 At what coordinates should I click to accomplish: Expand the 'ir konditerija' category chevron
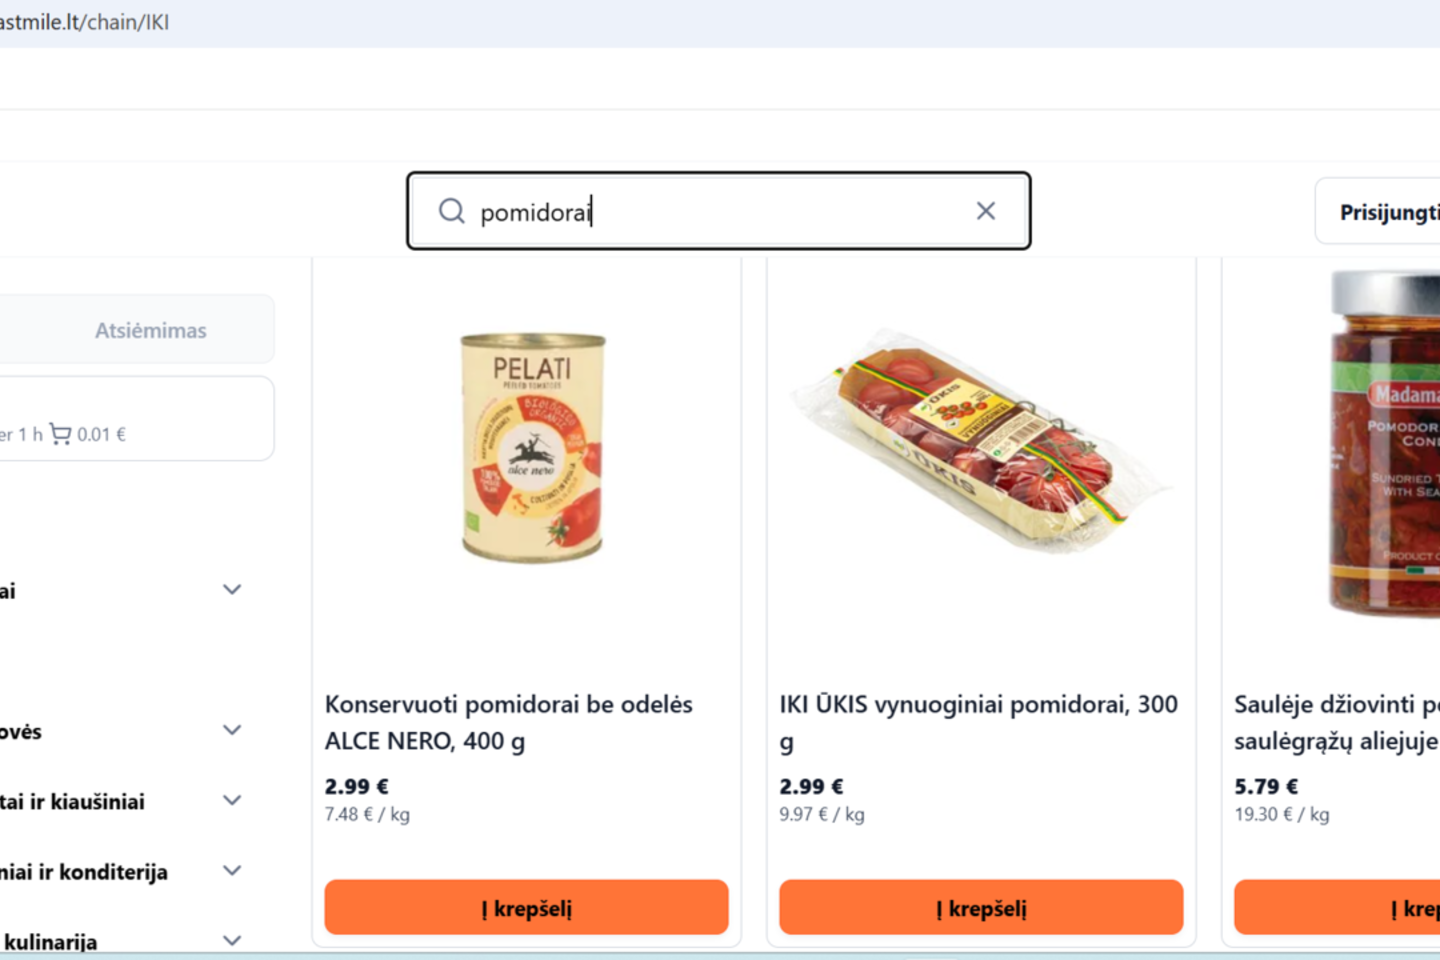[232, 870]
